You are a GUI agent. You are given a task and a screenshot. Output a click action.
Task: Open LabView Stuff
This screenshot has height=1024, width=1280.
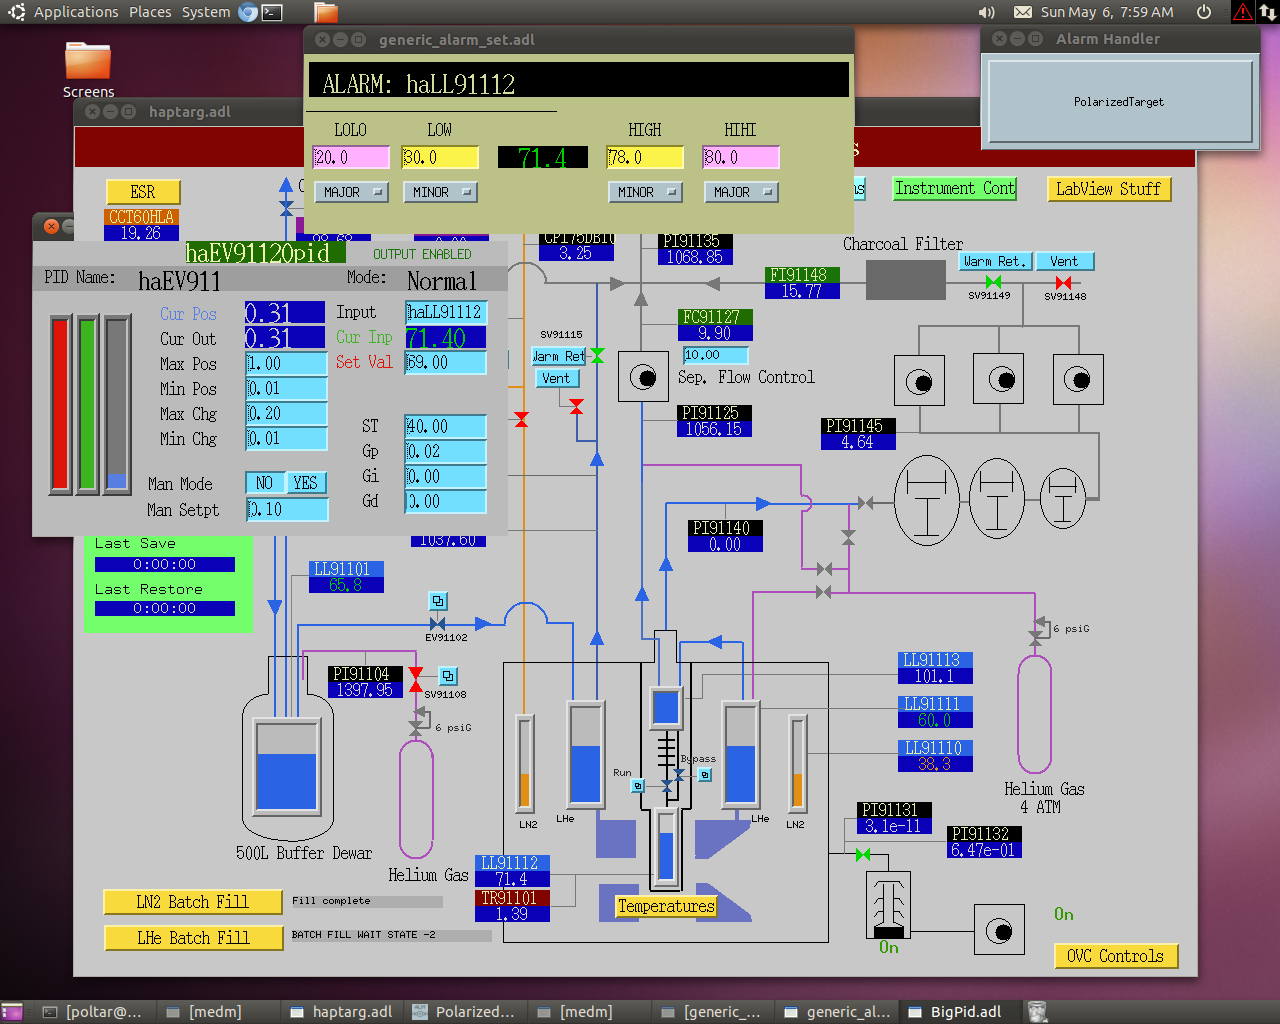pos(1108,188)
